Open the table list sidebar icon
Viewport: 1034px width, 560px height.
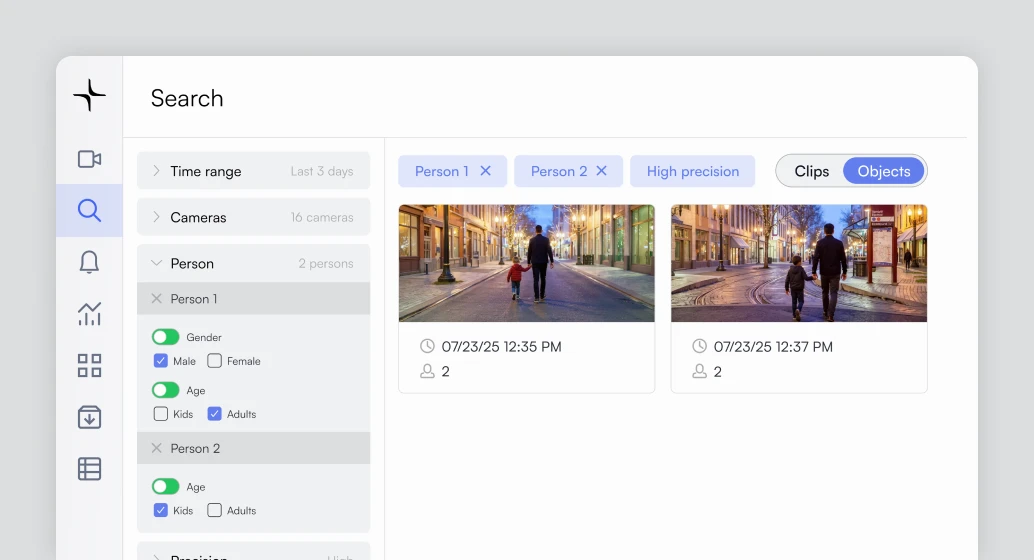click(x=89, y=469)
